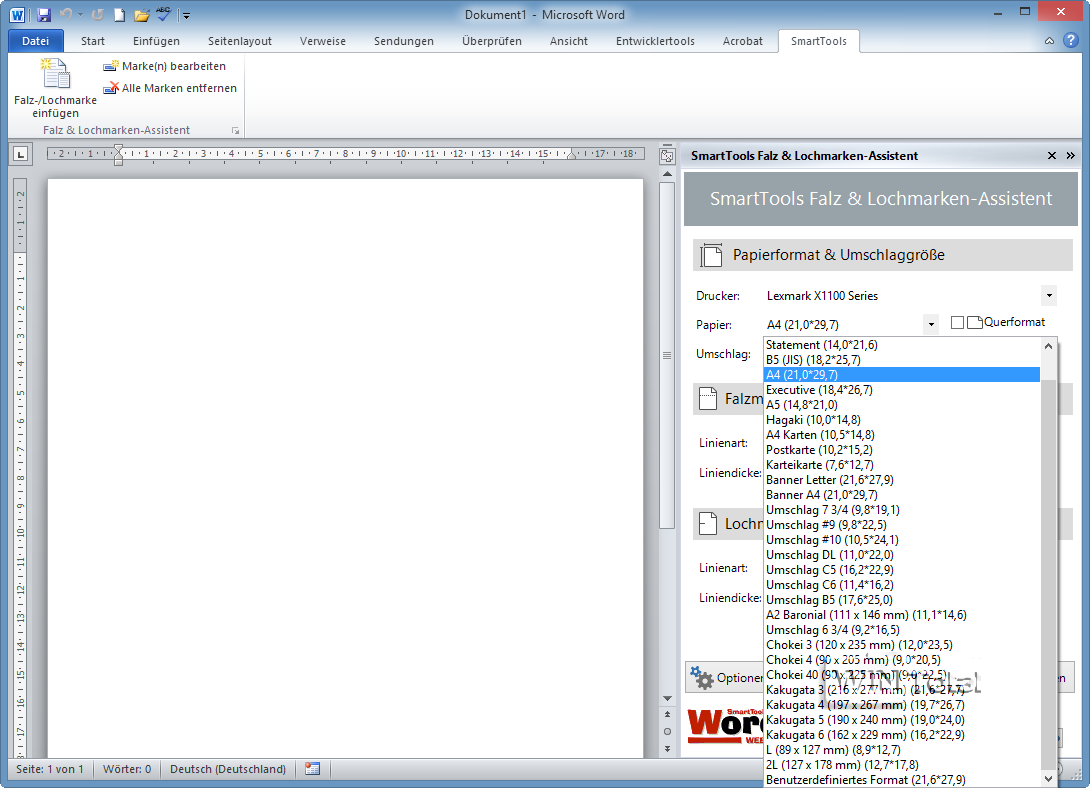This screenshot has height=788, width=1090.
Task: Select A2 Baronial format
Action: 902,615
